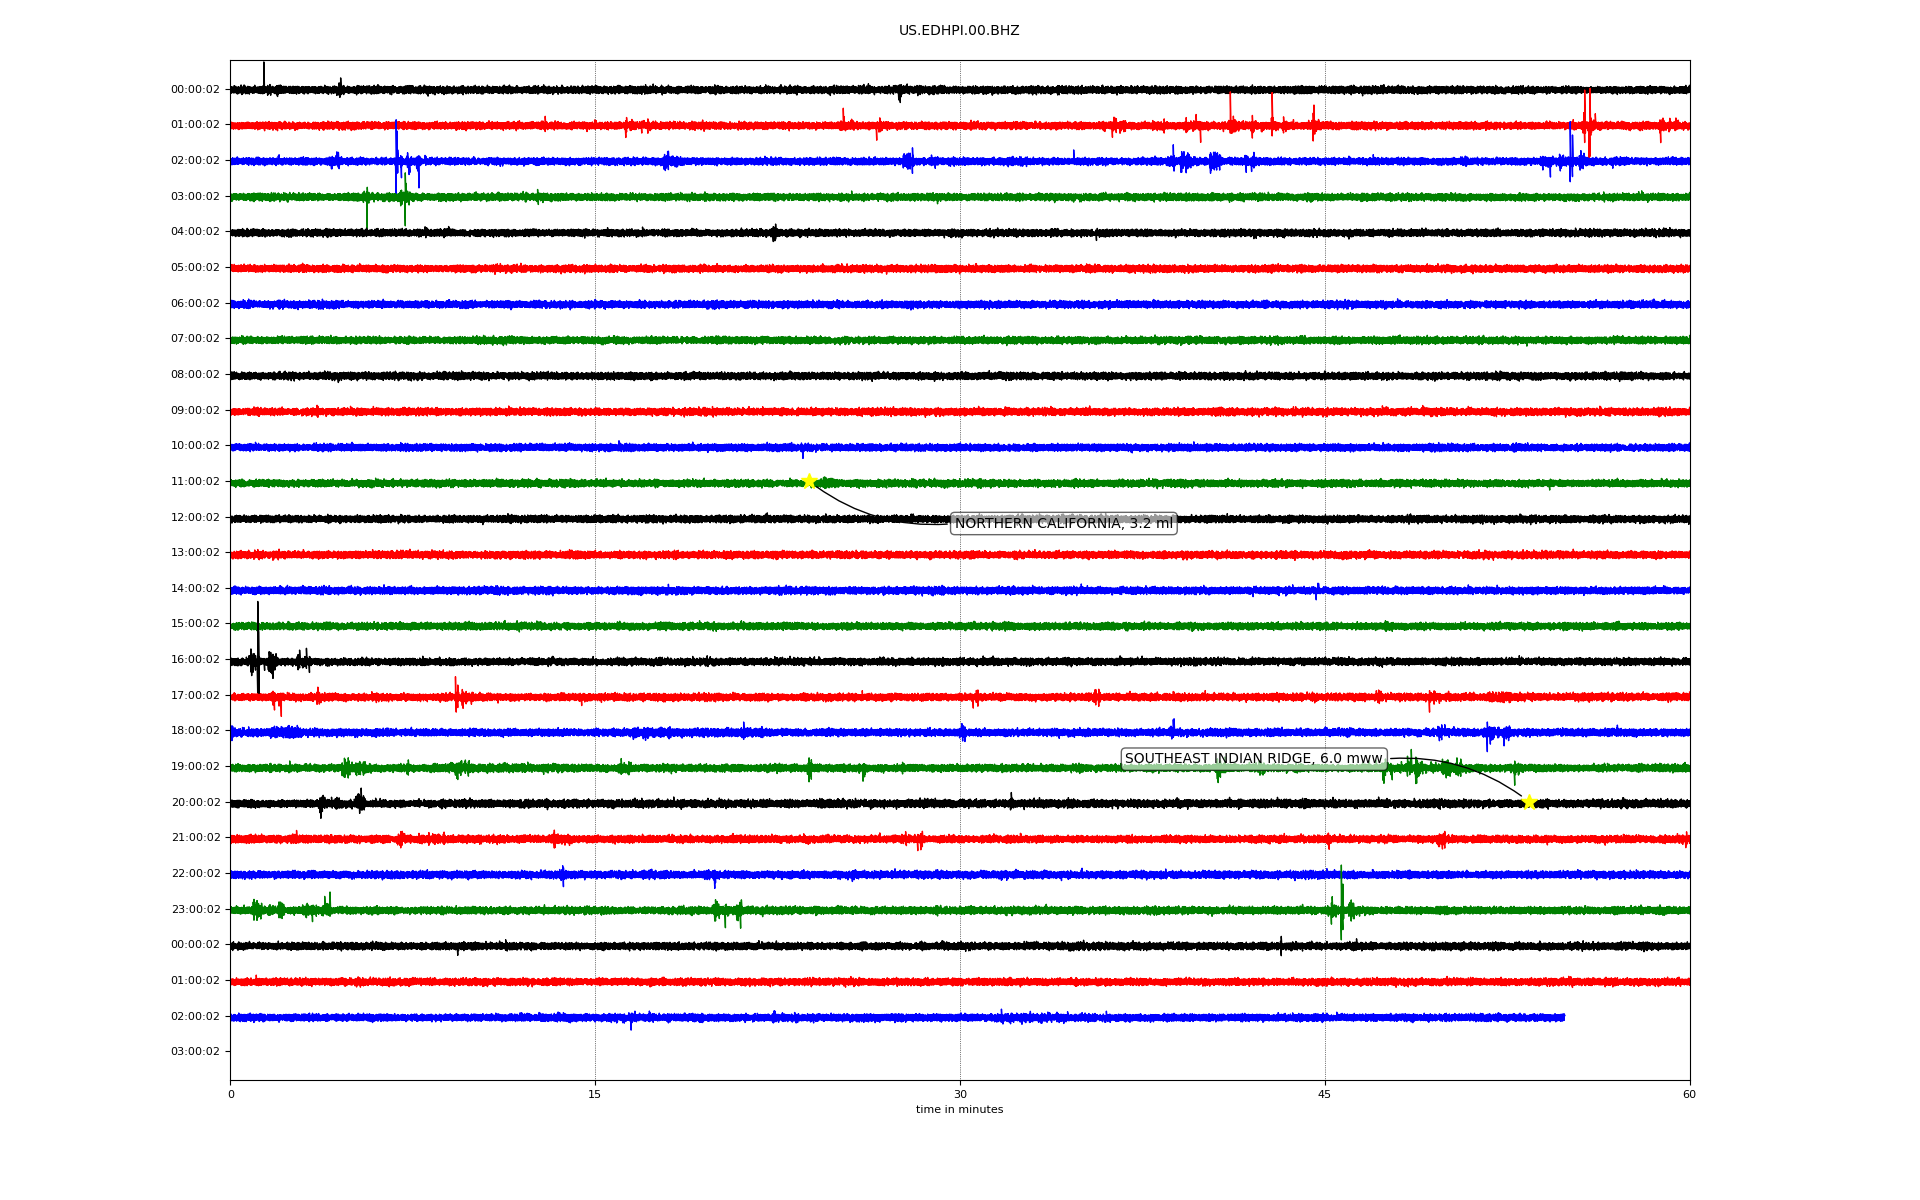
Task: Click the US.EDHPI.00.BHZ plot title
Action: [x=959, y=31]
